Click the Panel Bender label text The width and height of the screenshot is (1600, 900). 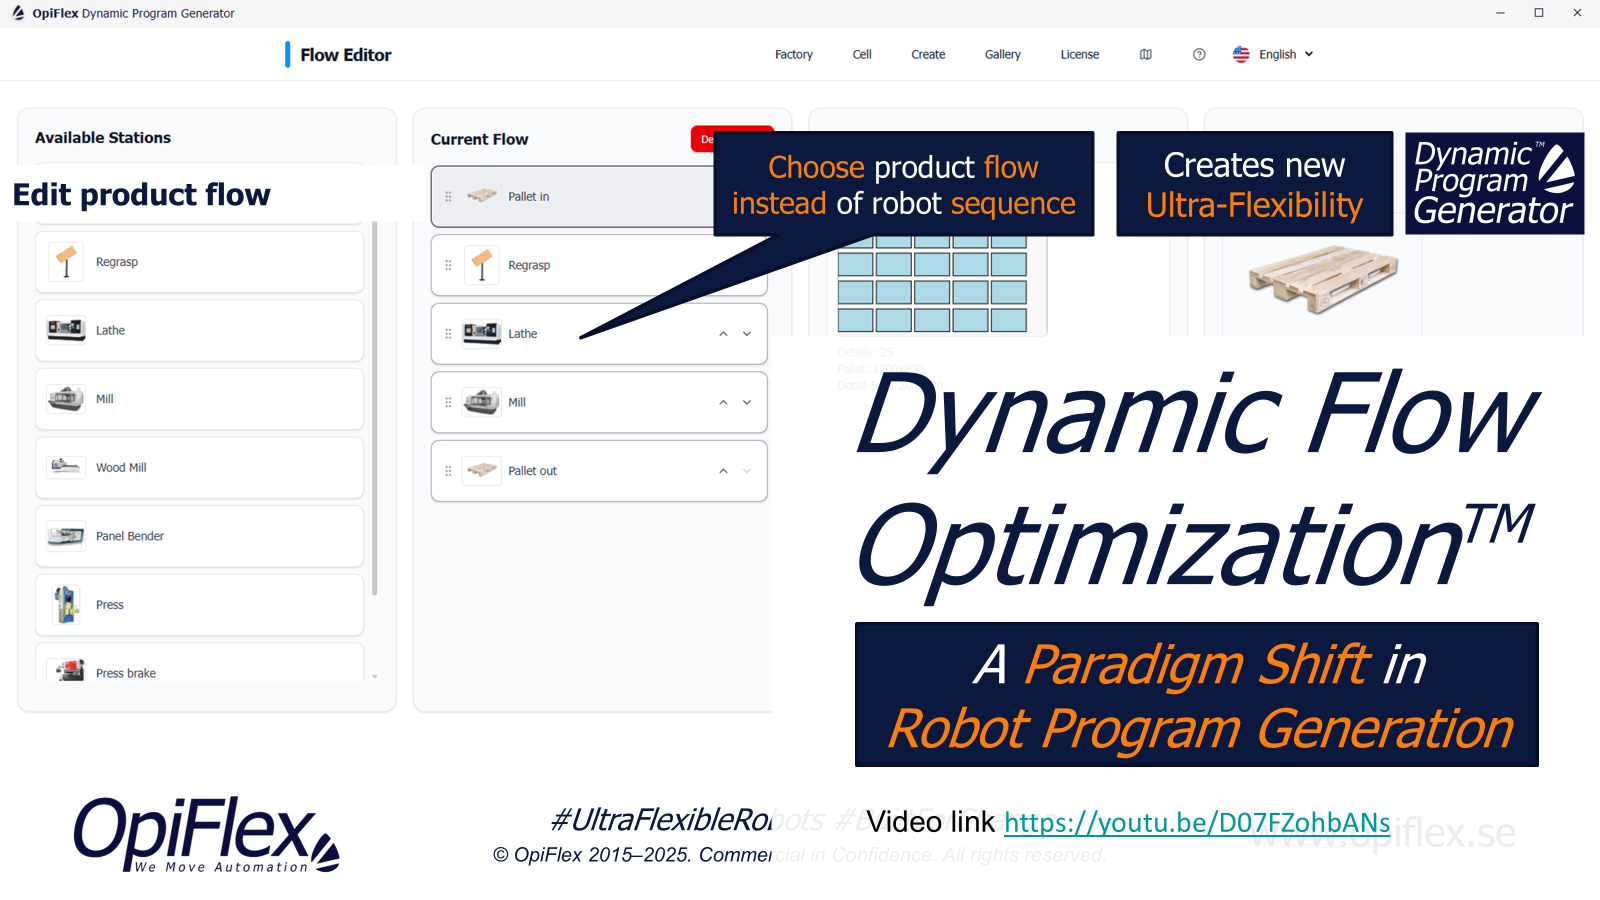click(130, 536)
